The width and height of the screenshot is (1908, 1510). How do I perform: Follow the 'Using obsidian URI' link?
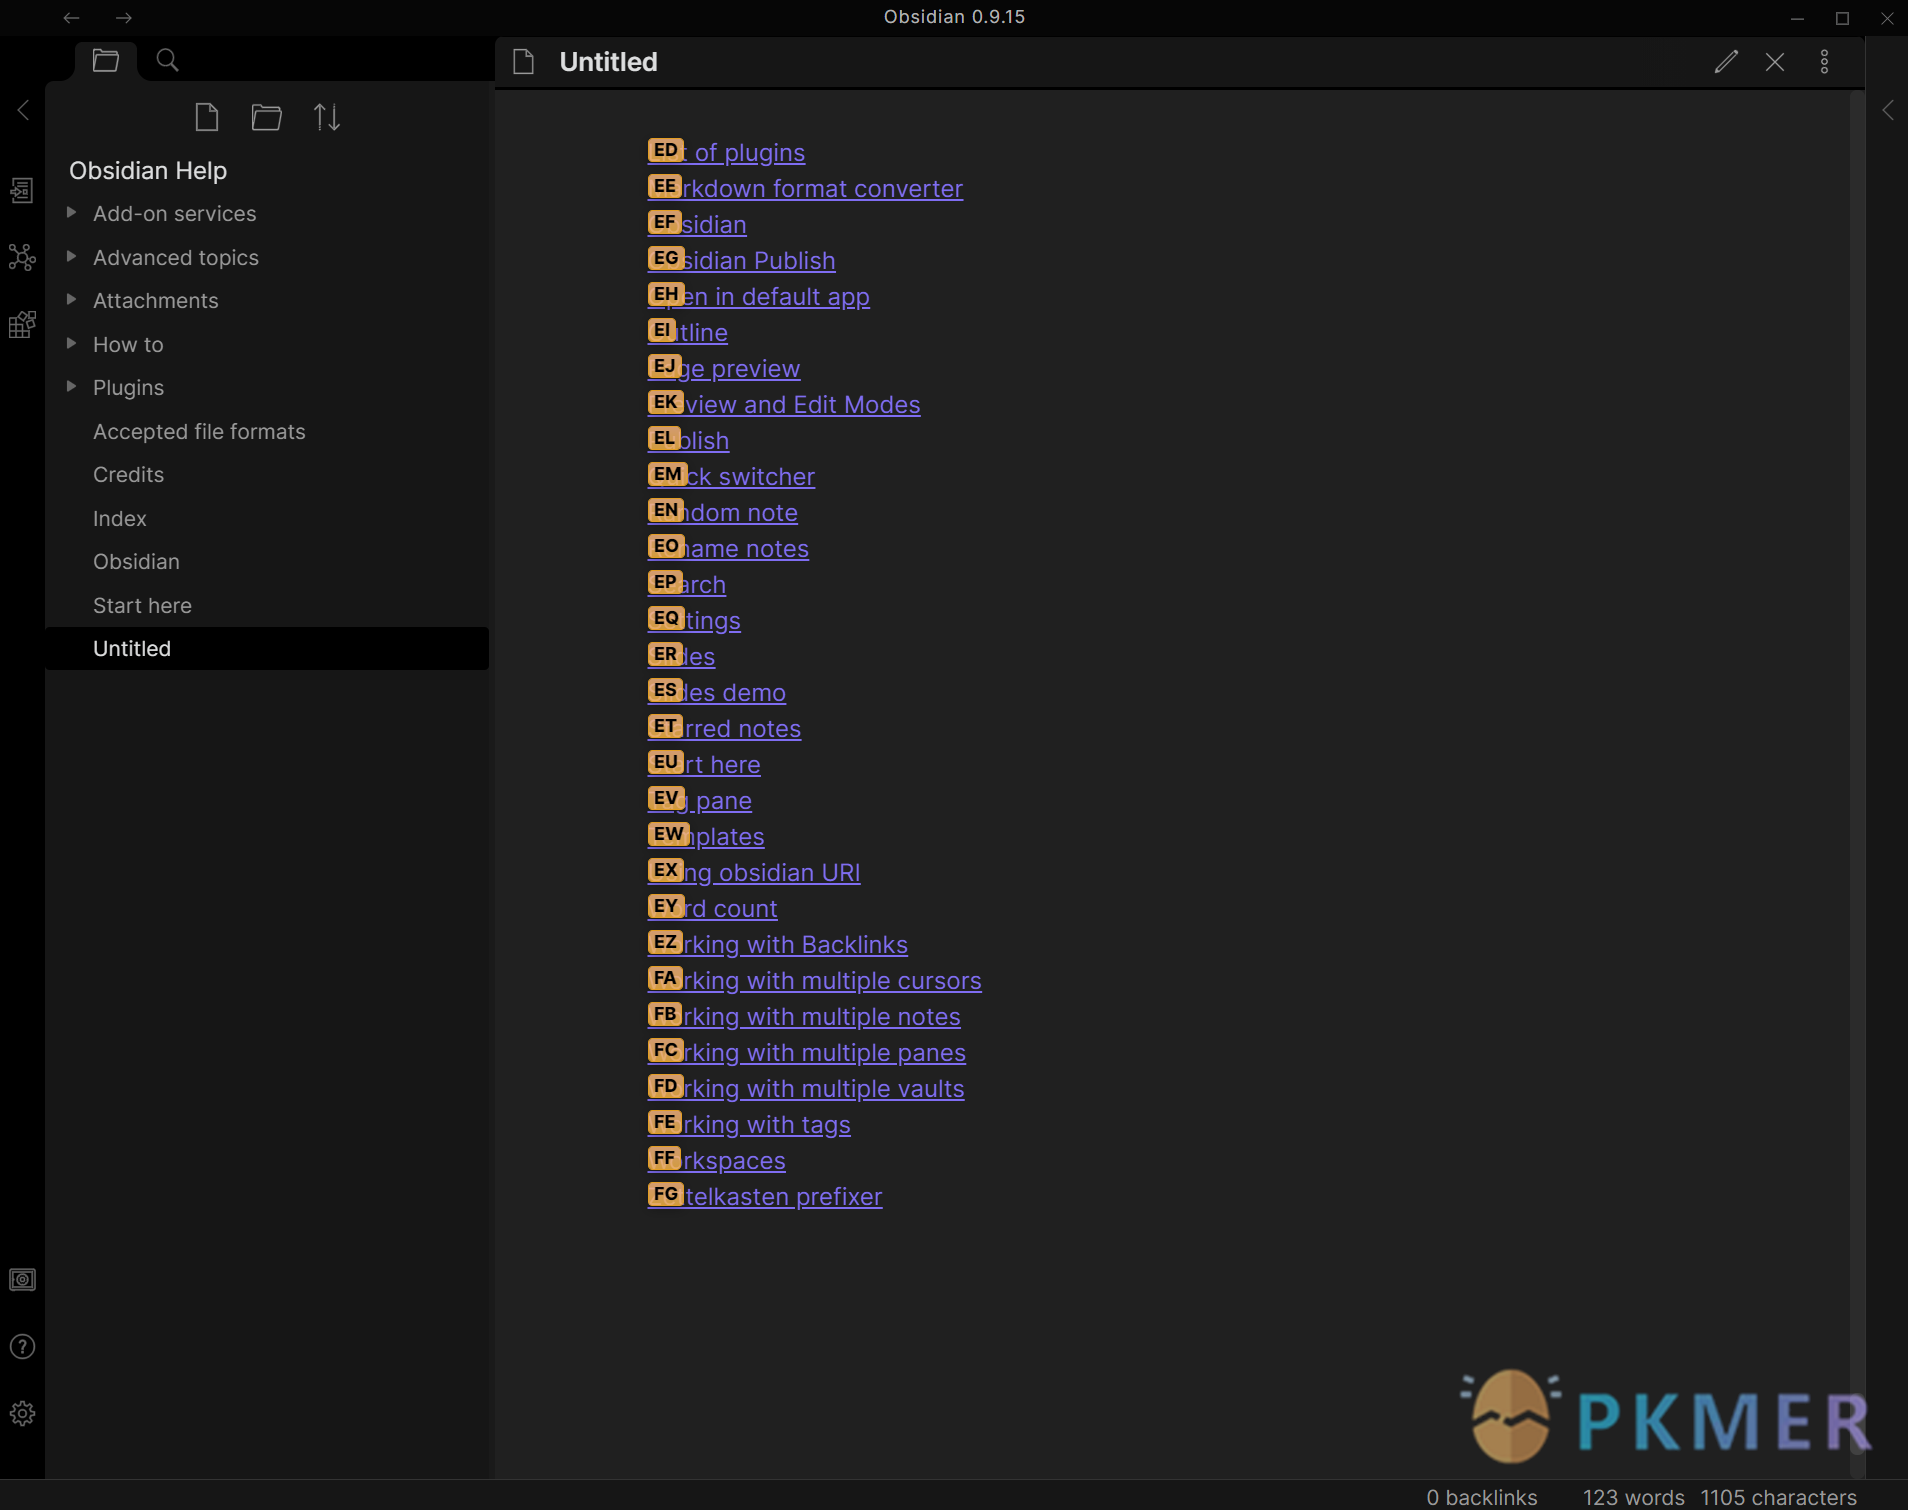click(x=754, y=872)
